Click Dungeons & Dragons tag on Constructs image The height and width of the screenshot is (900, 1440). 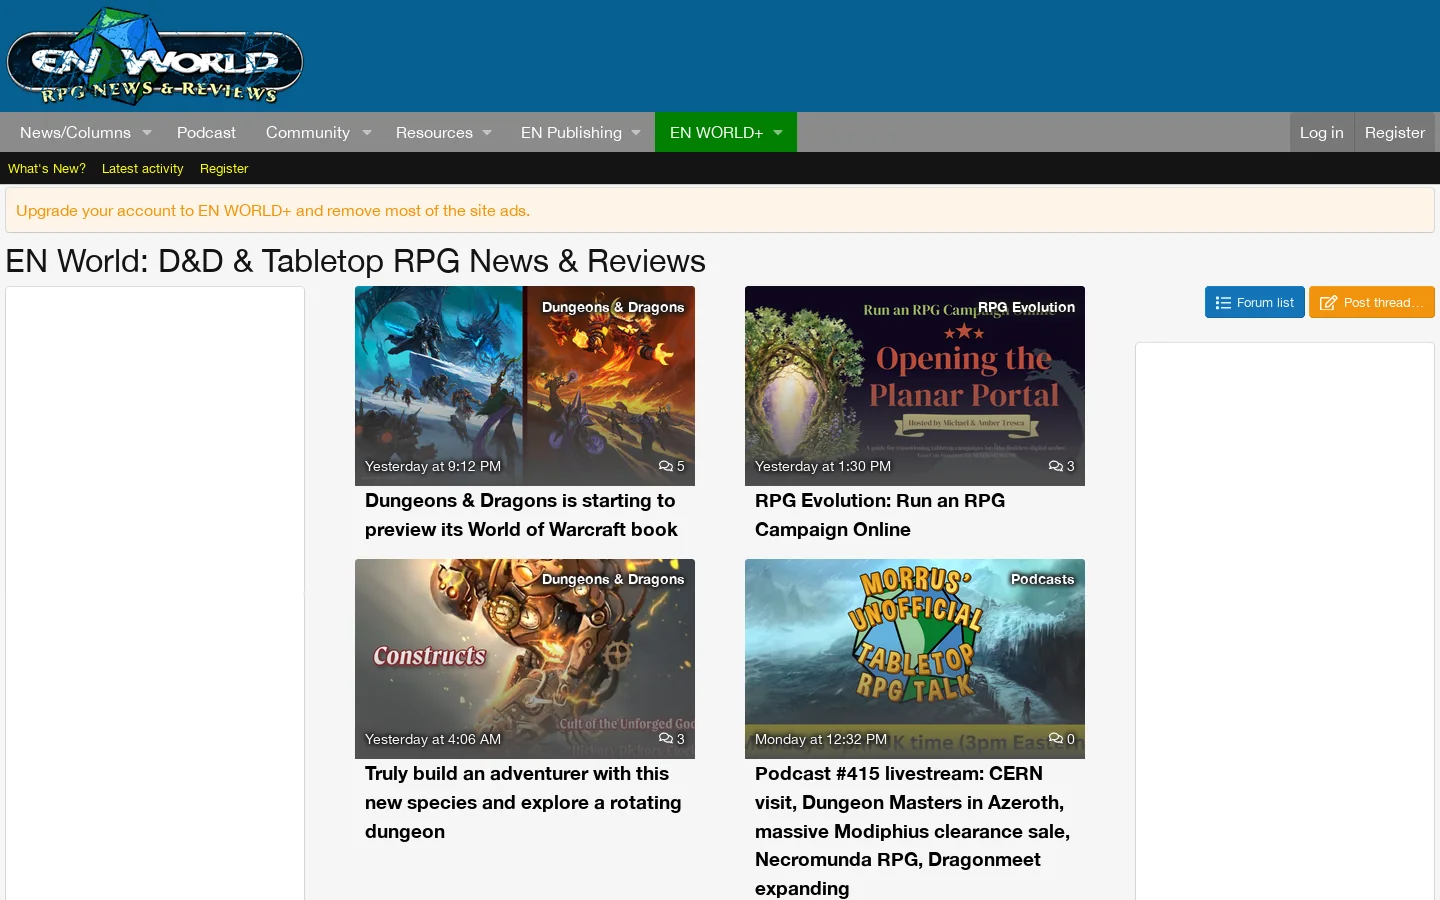[613, 579]
